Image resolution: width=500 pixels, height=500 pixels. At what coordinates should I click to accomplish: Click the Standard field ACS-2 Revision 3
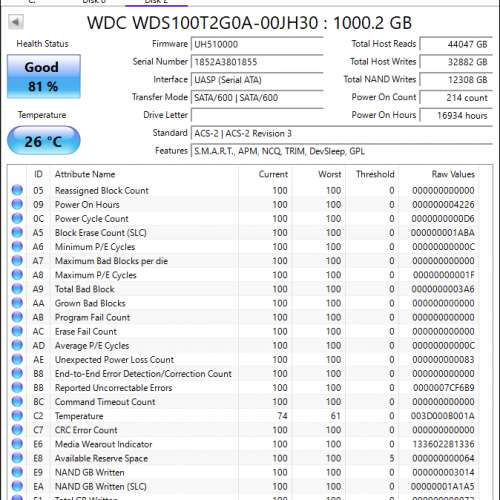(x=342, y=133)
